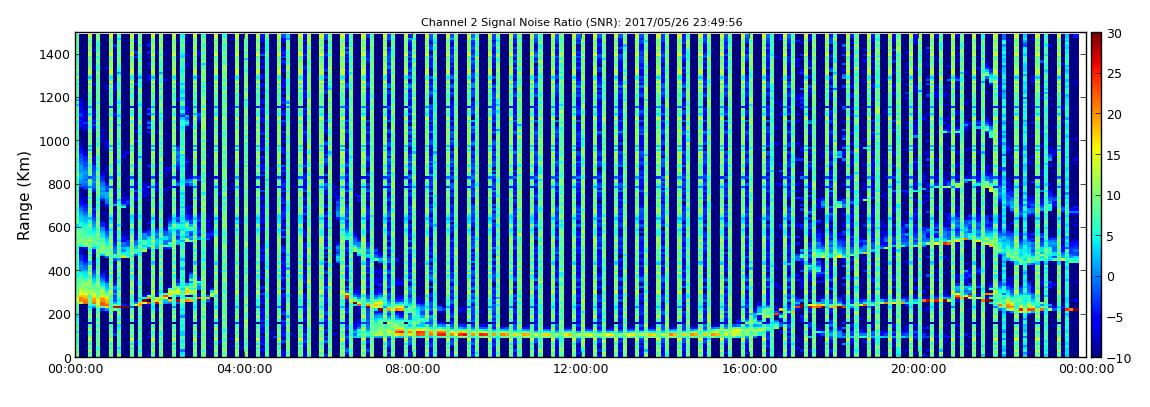Click the colorbar label 10
Image resolution: width=1150 pixels, height=407 pixels.
pyautogui.click(x=1116, y=196)
